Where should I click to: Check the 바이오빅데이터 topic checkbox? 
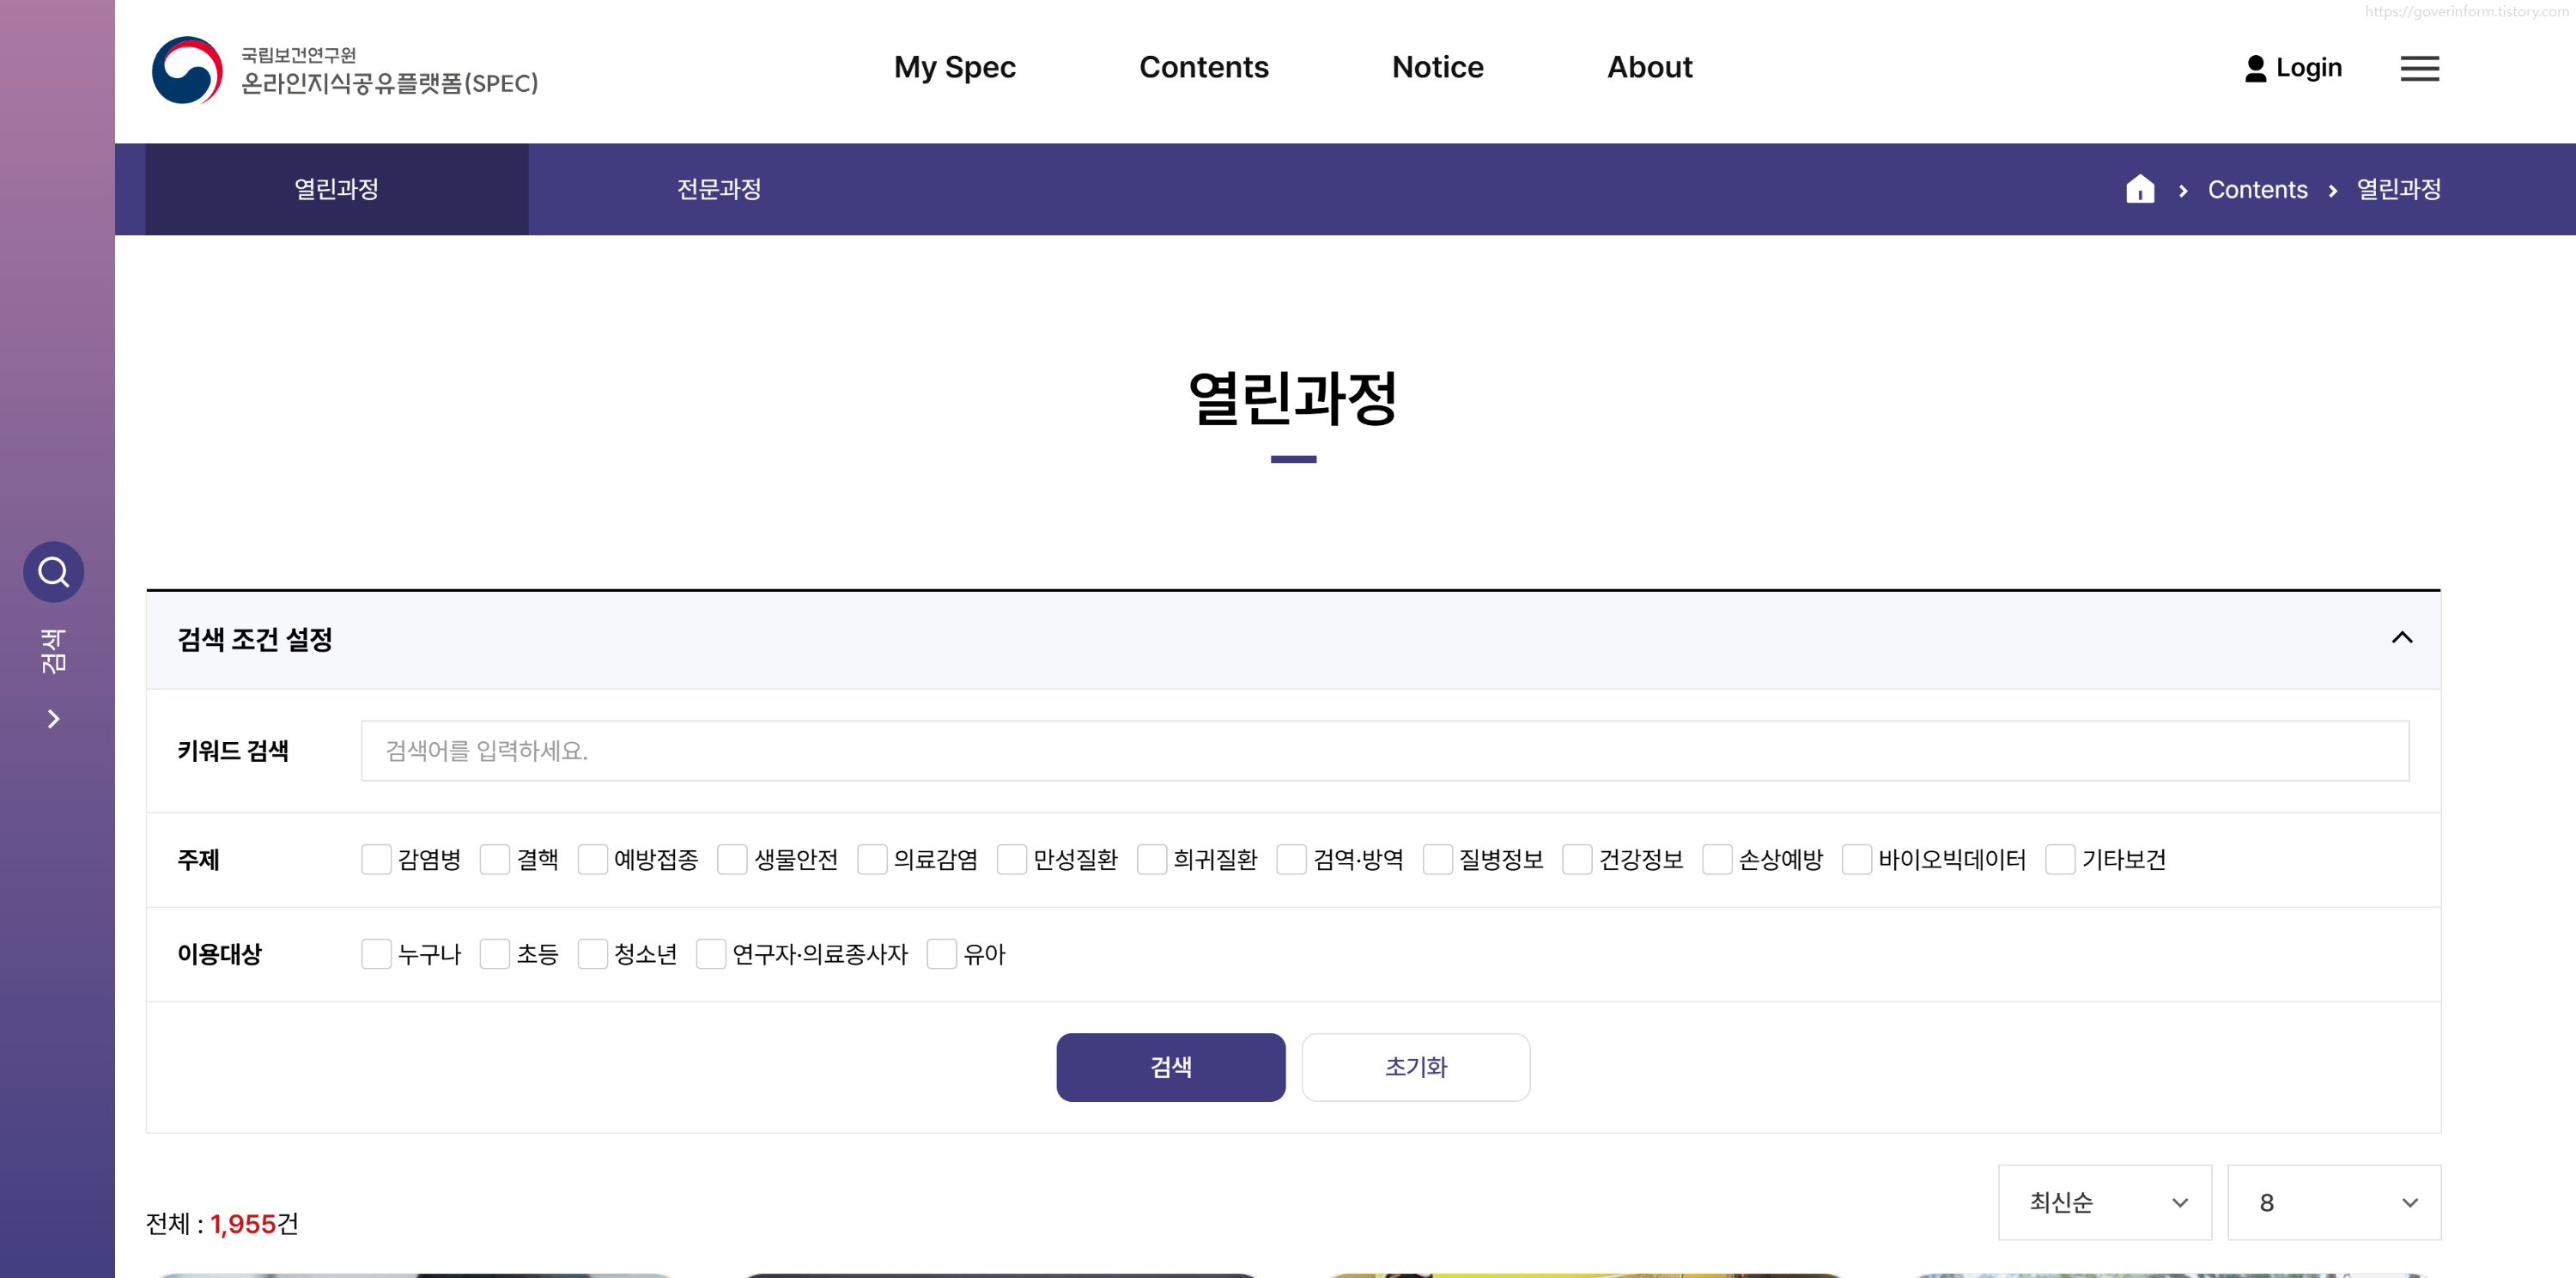coord(1856,859)
